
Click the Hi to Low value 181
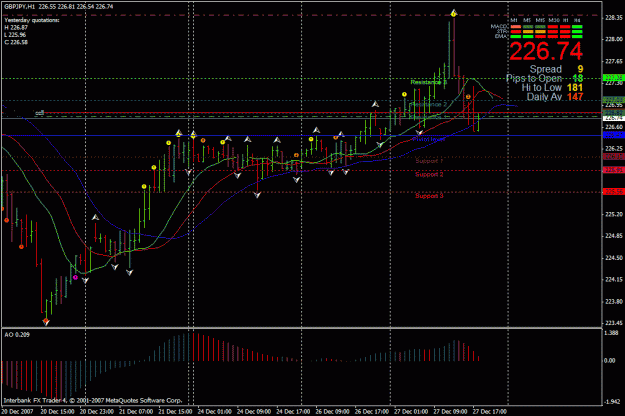coord(575,87)
